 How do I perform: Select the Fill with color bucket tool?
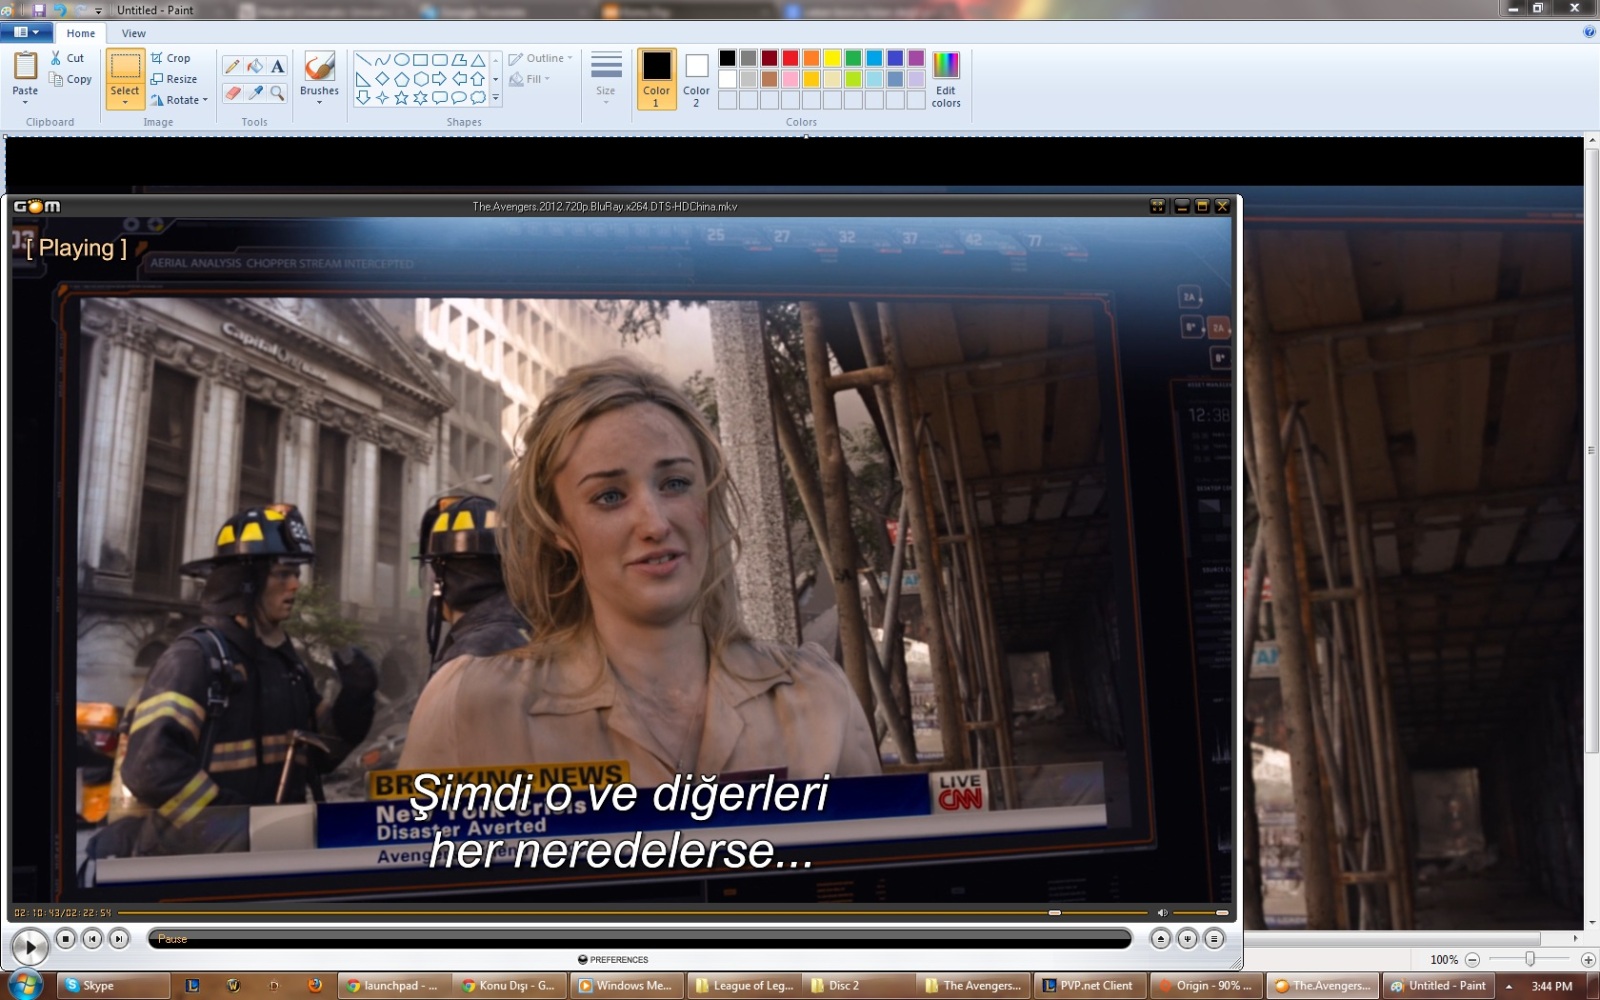255,66
